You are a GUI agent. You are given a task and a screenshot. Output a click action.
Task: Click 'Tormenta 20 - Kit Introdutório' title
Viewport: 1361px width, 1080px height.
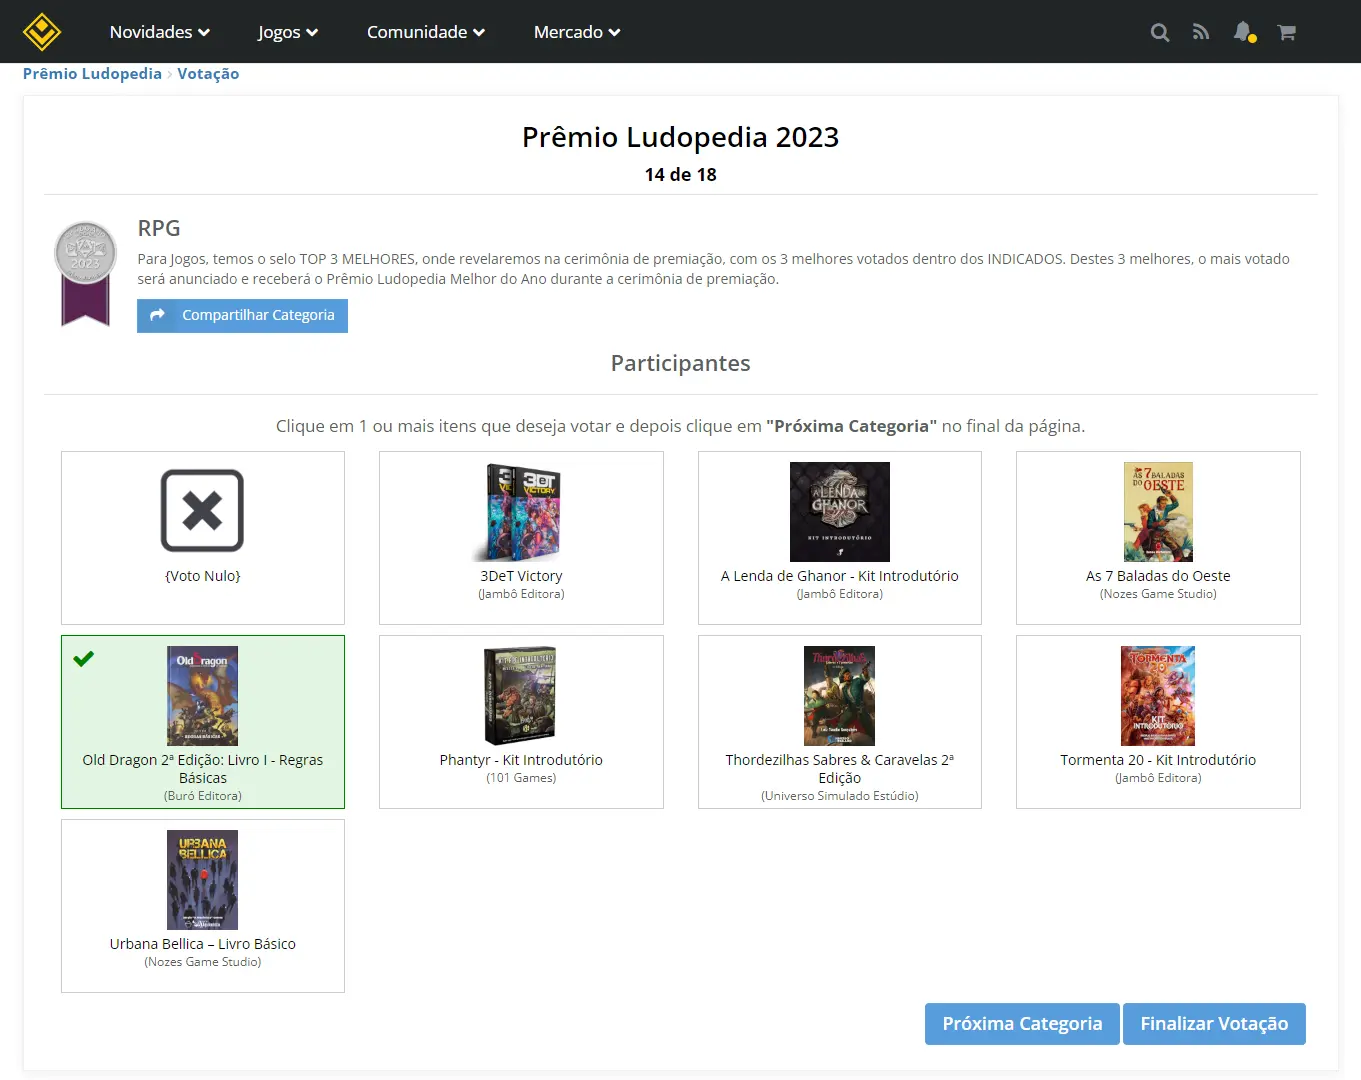tap(1158, 760)
